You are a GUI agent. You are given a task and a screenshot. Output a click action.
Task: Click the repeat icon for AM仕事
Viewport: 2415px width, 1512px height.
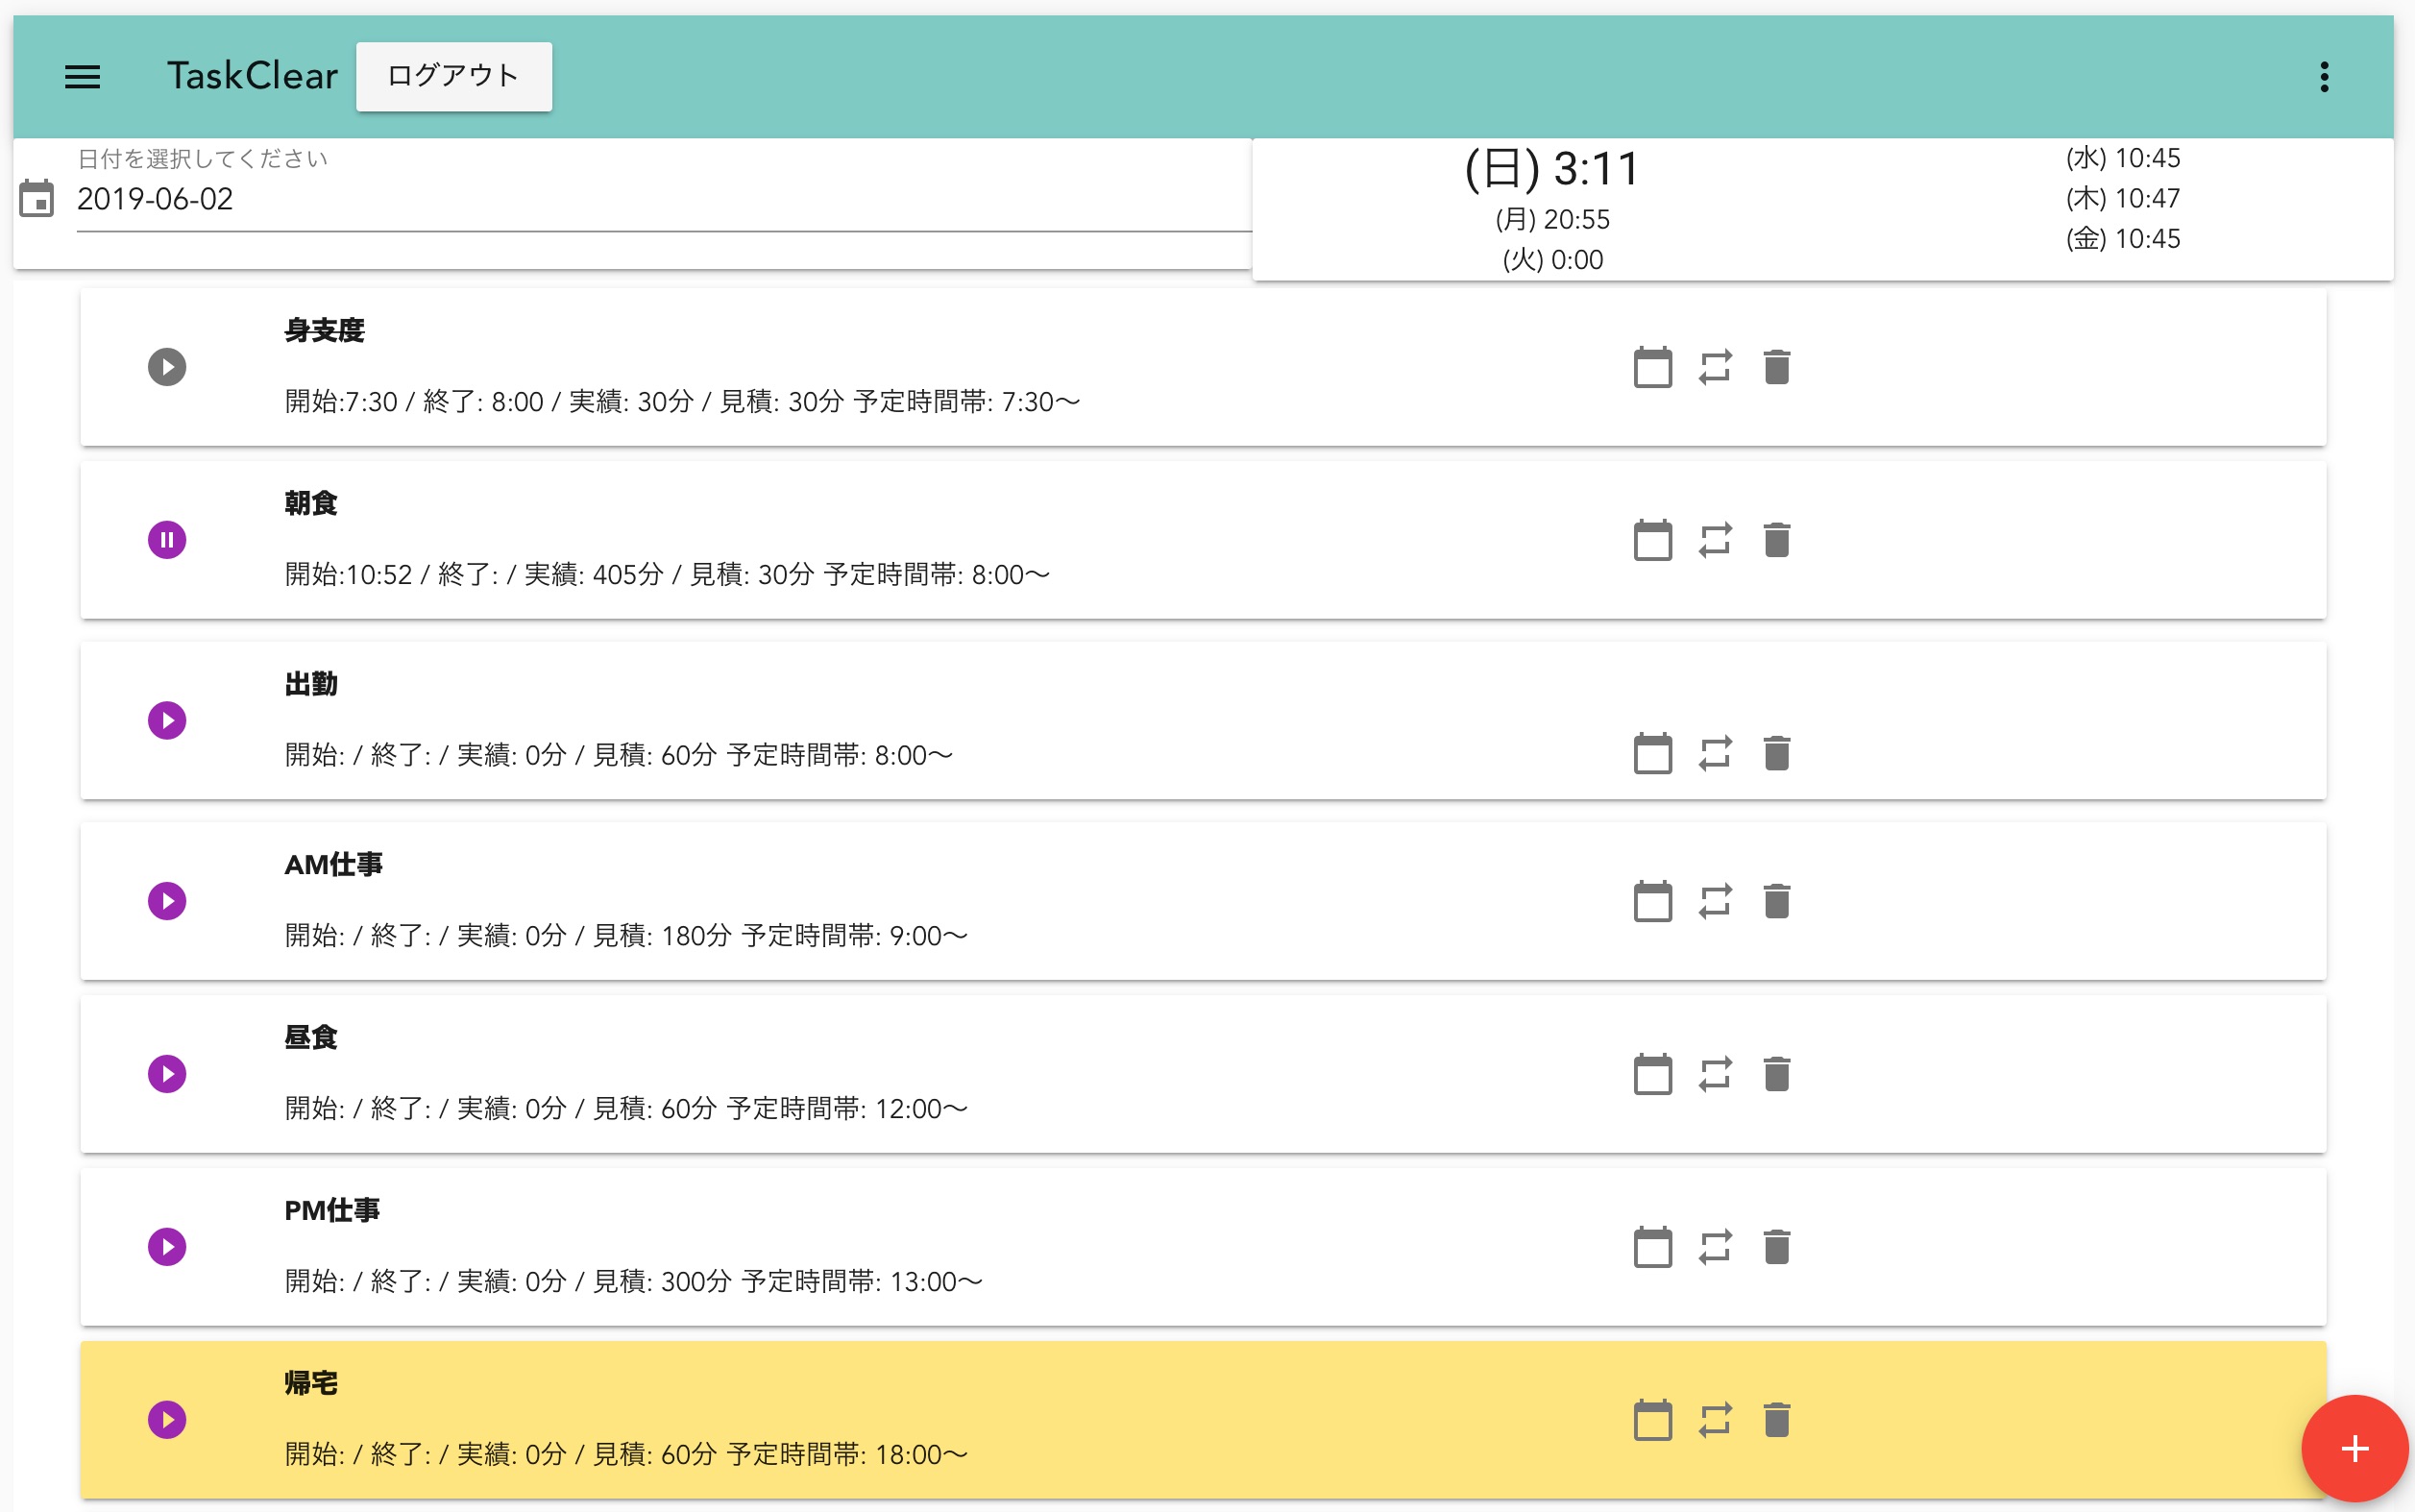tap(1715, 902)
